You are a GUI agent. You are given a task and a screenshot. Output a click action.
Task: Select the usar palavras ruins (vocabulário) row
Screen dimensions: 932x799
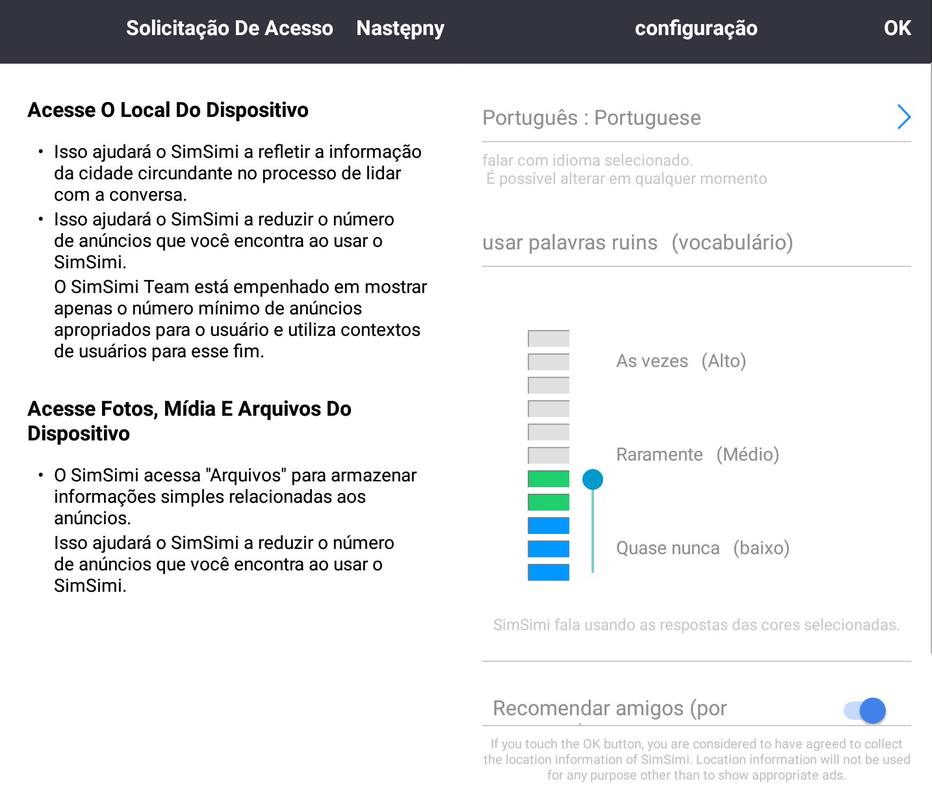637,243
